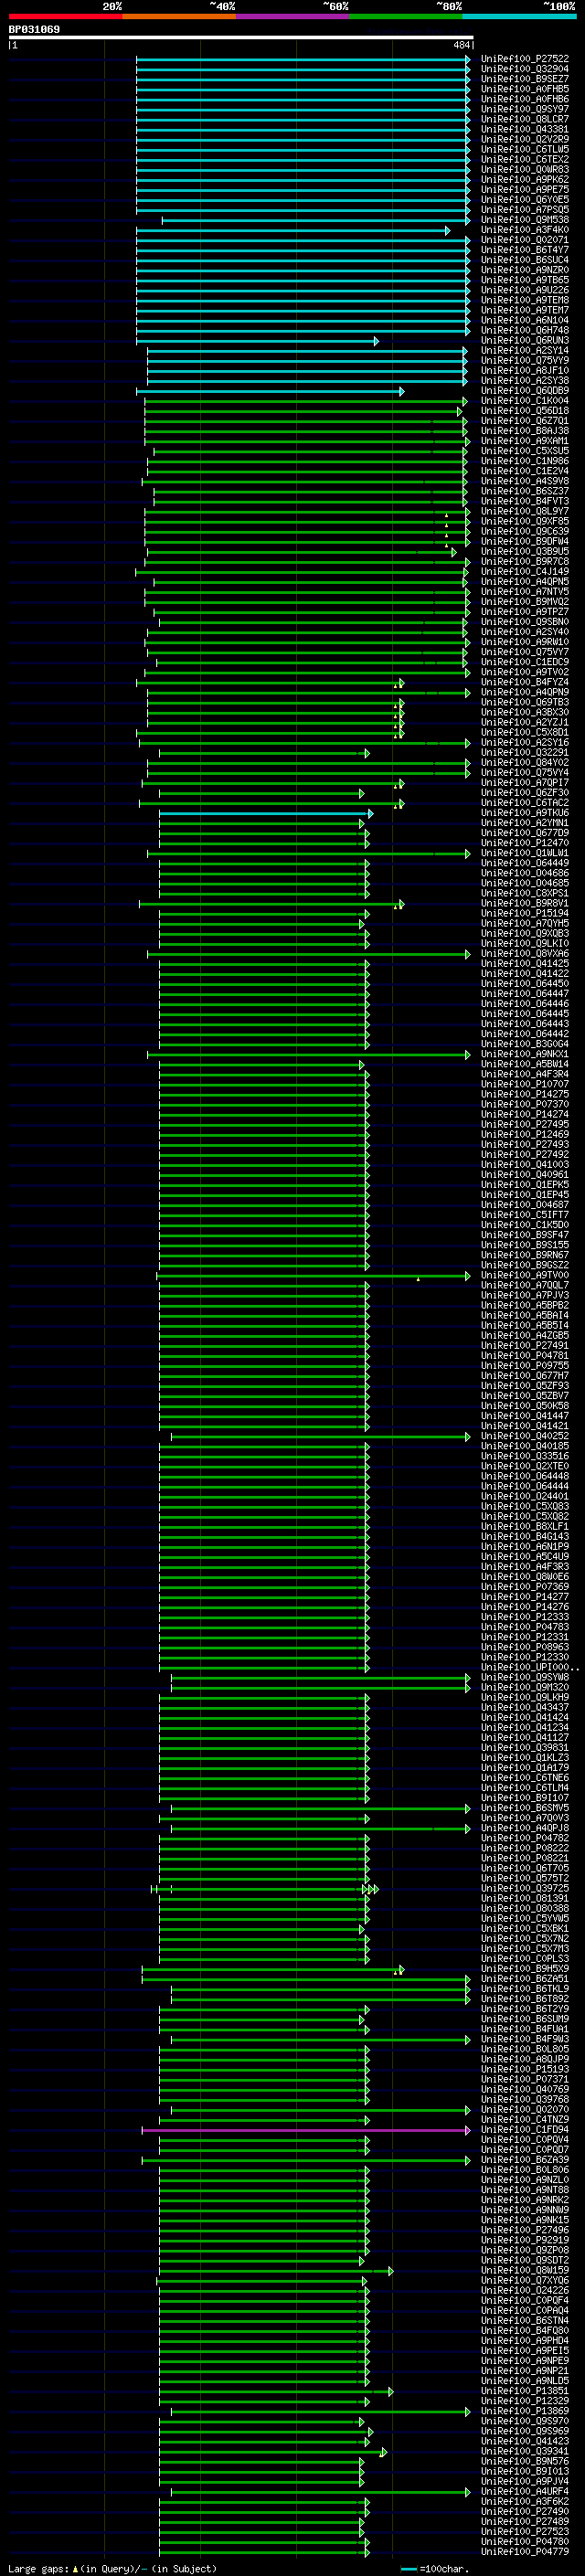Open hit UniRef100_Q43381
This screenshot has width=585, height=2576.
click(524, 129)
